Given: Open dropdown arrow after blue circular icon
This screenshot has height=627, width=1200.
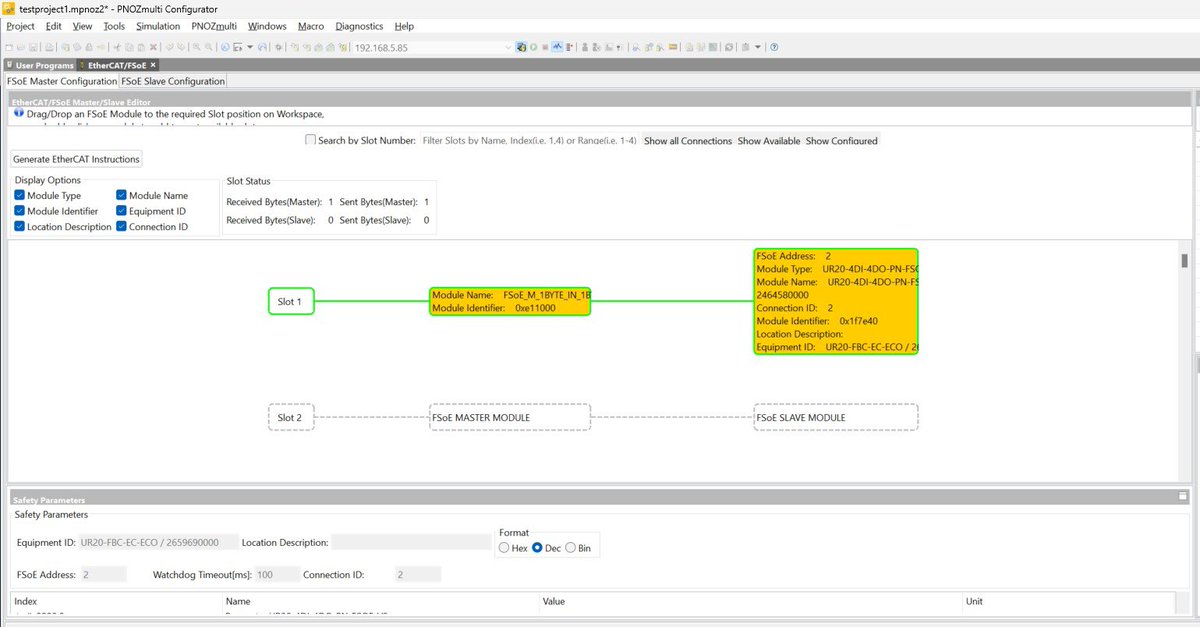Looking at the screenshot, I should point(250,47).
